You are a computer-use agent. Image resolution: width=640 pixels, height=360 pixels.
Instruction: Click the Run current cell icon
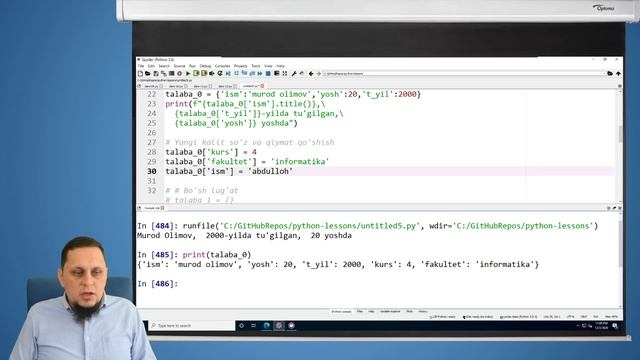196,73
